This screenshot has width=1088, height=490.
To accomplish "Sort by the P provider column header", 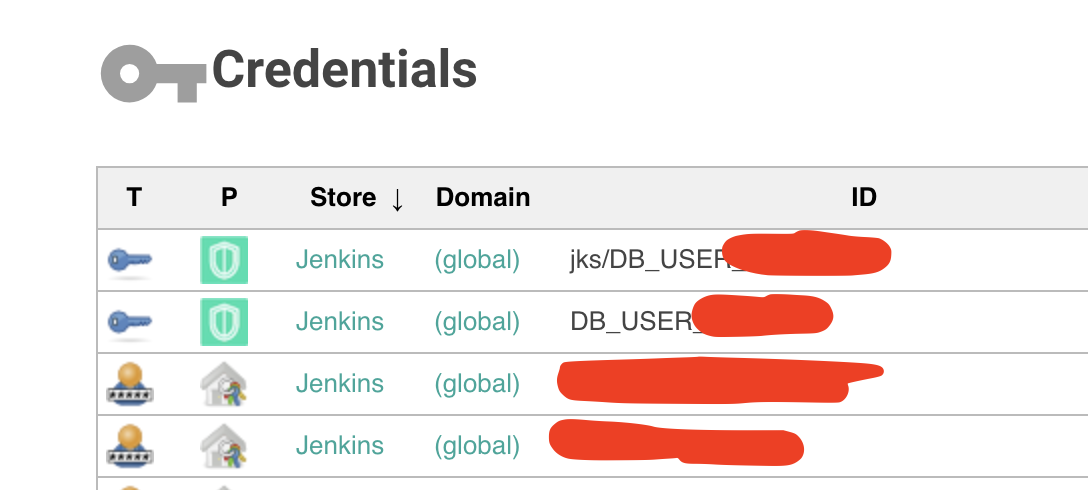I will pos(229,198).
